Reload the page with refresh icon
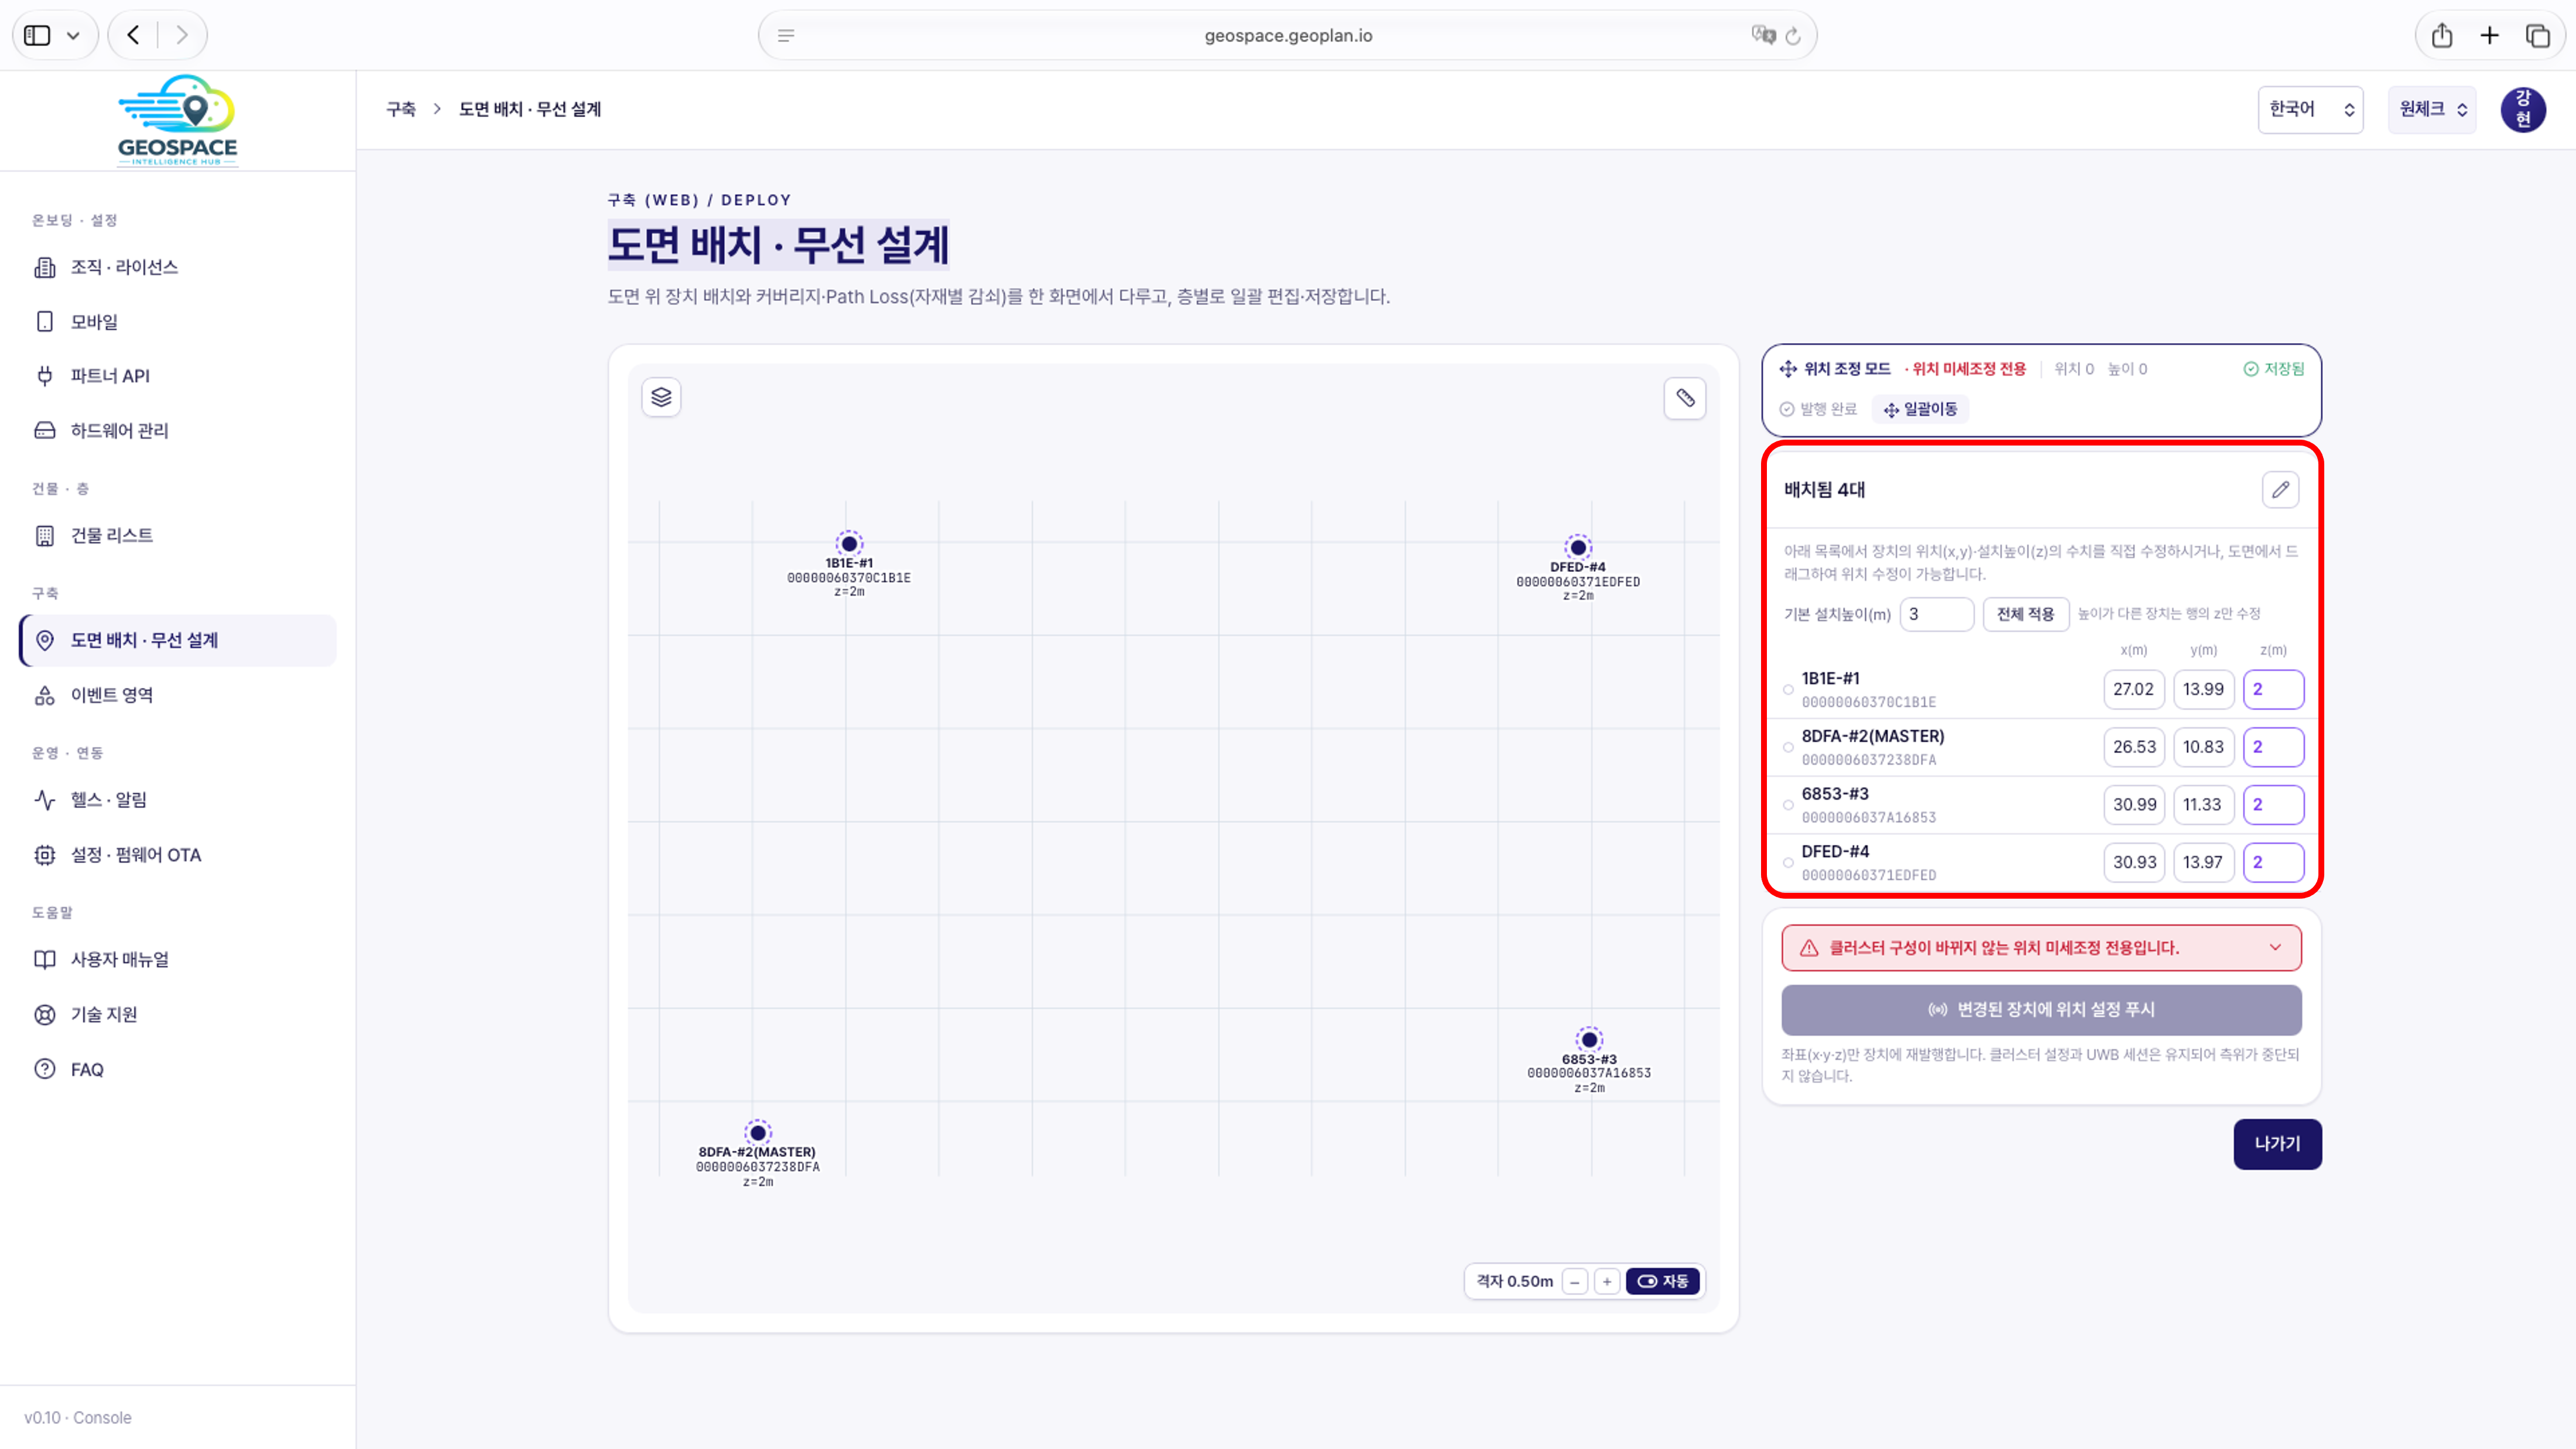 click(x=1793, y=36)
